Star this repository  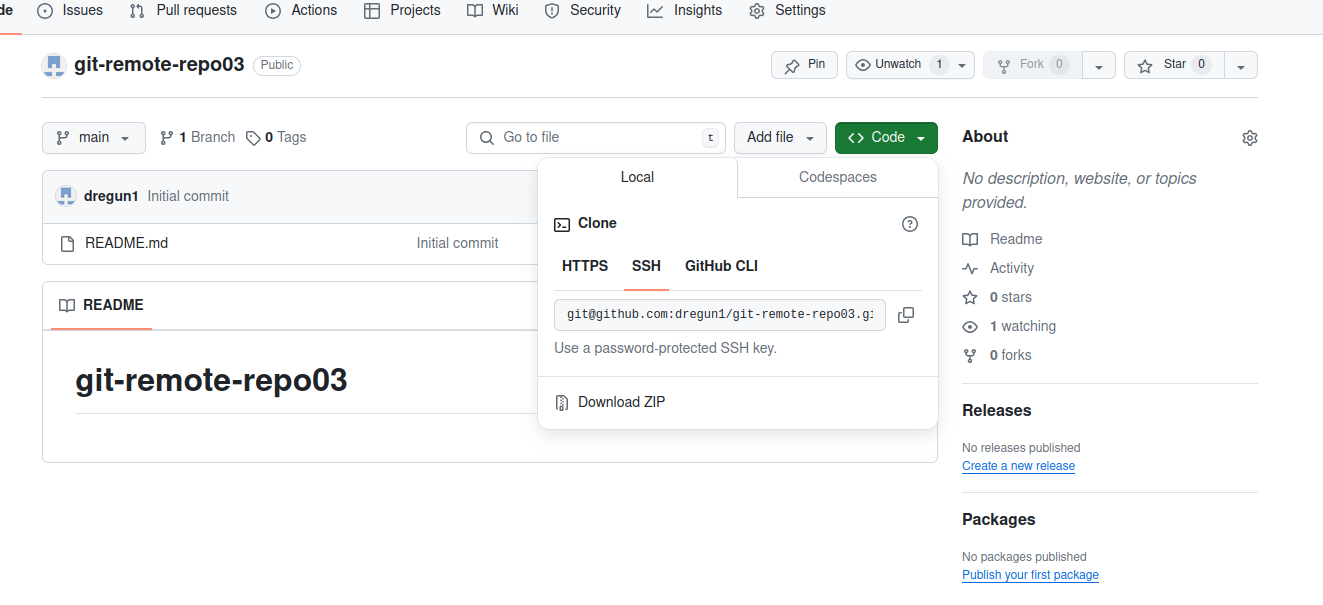[x=1174, y=65]
